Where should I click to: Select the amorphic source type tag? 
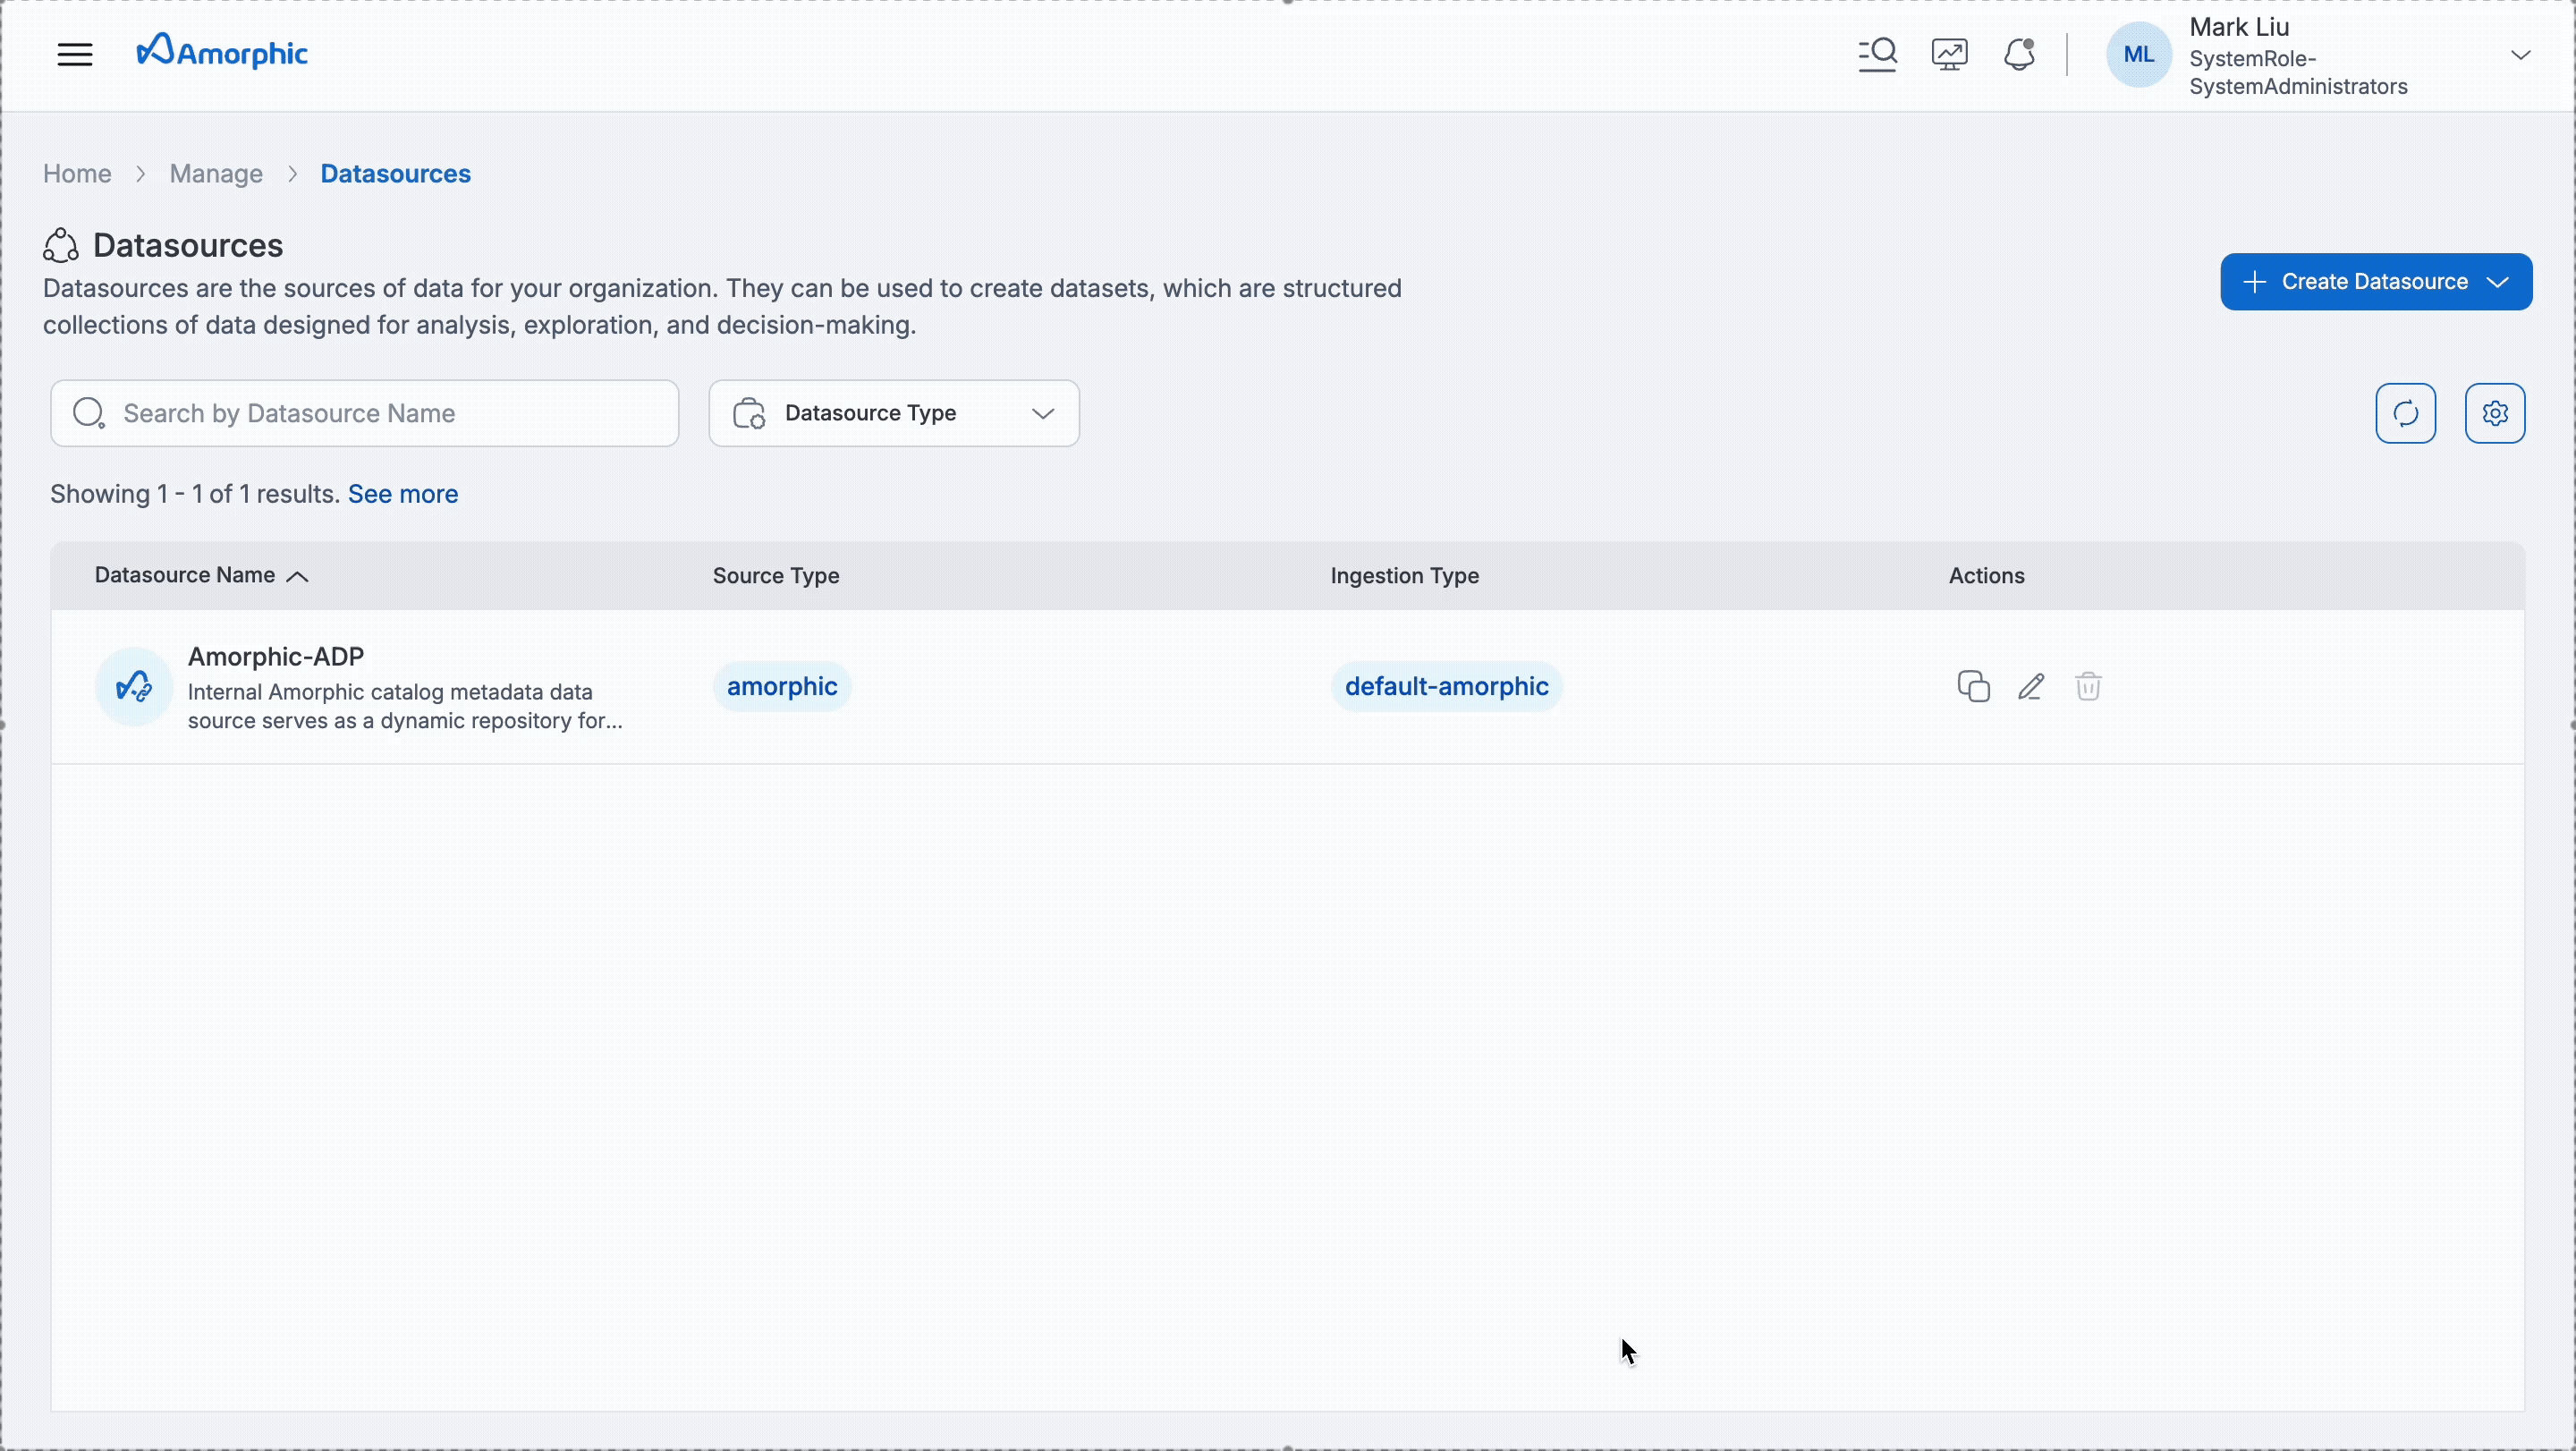[x=783, y=686]
